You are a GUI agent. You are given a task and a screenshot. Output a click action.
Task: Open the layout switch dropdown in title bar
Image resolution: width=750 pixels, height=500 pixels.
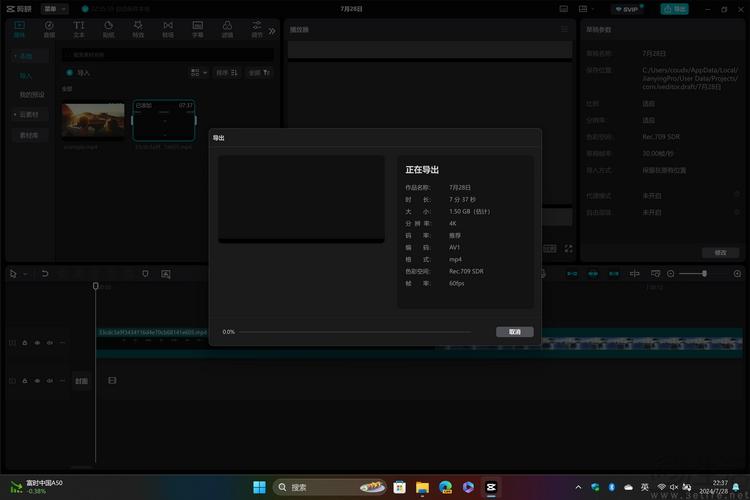(x=586, y=9)
